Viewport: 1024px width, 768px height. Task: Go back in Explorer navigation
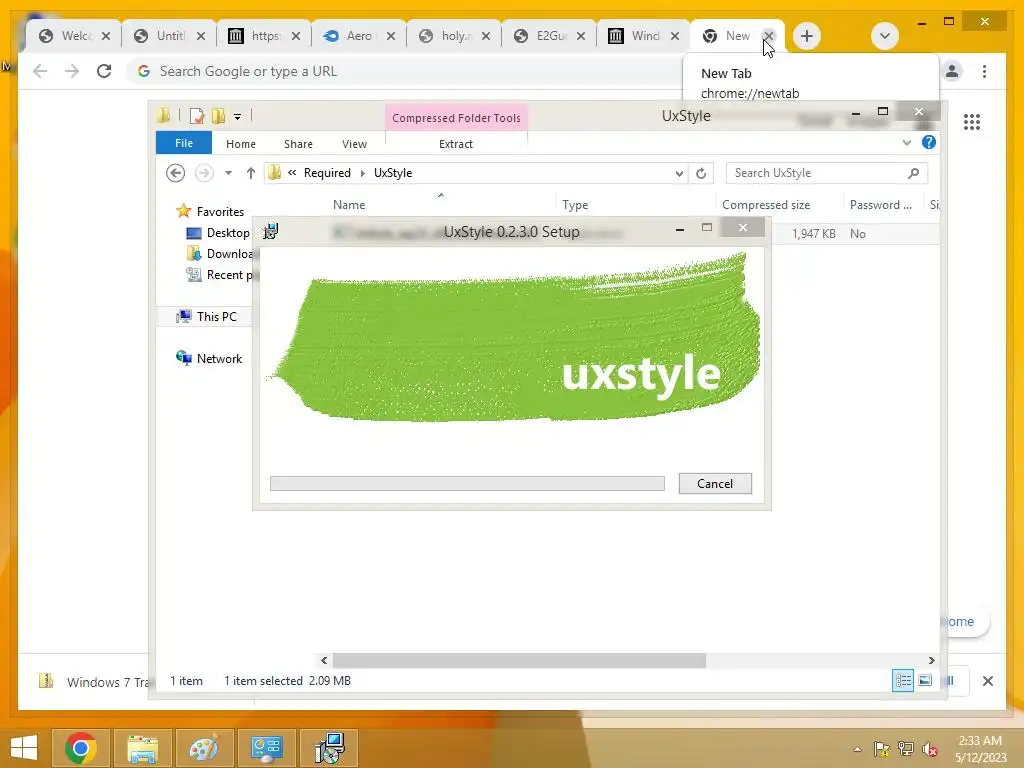(175, 173)
